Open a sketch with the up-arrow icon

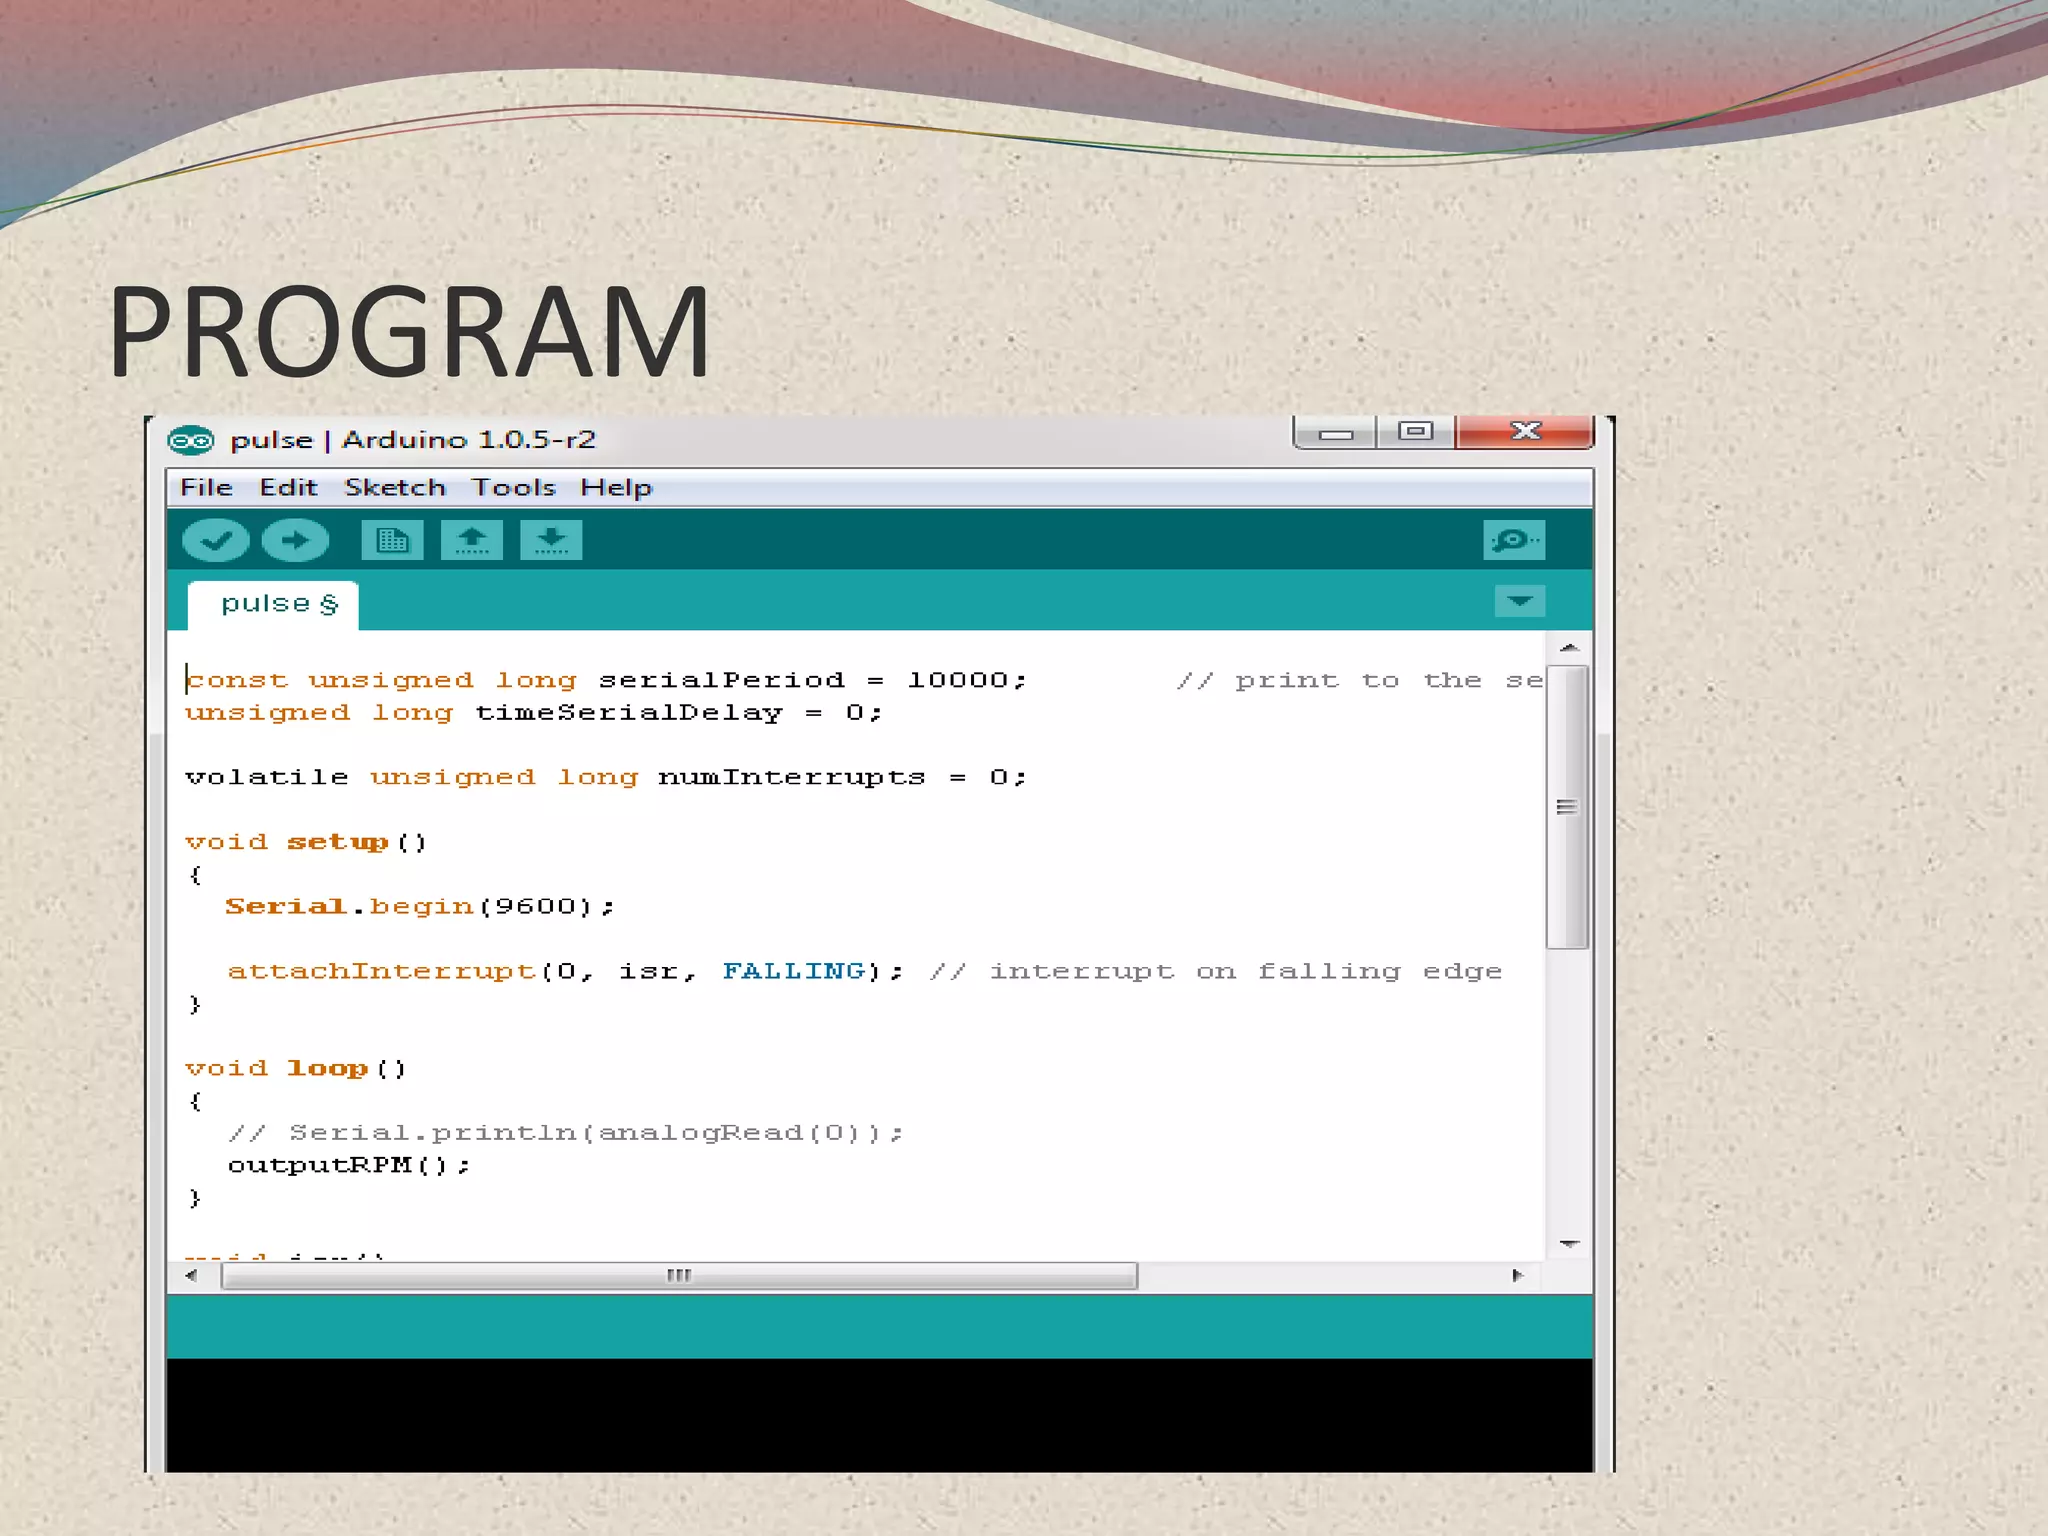(472, 541)
